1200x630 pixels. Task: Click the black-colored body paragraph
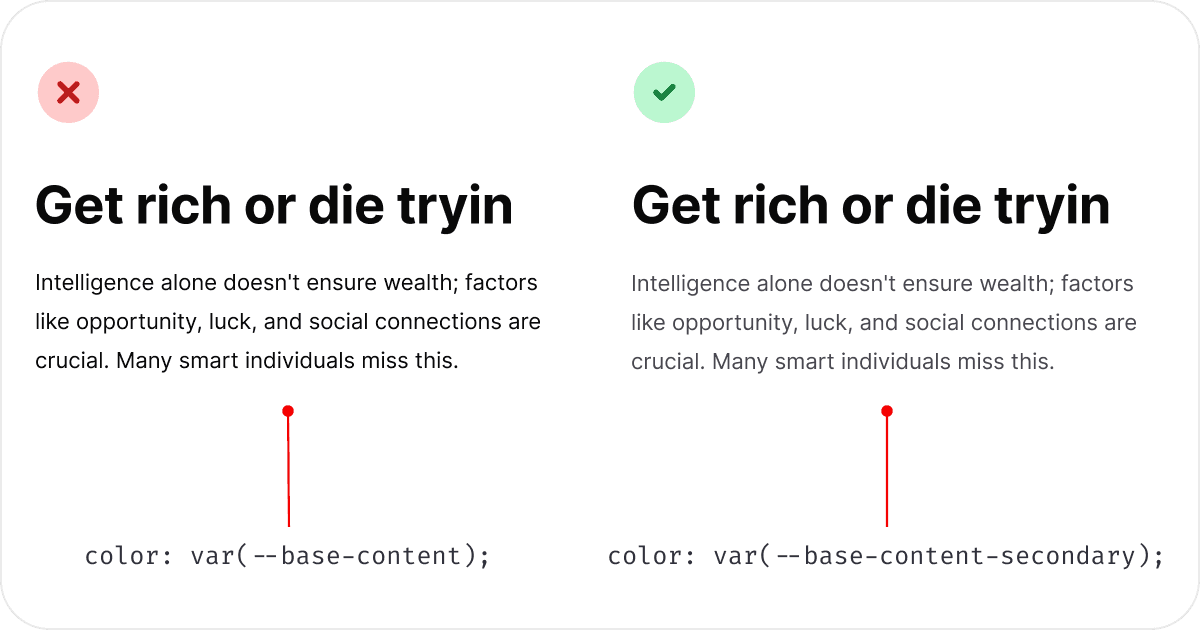(x=288, y=322)
